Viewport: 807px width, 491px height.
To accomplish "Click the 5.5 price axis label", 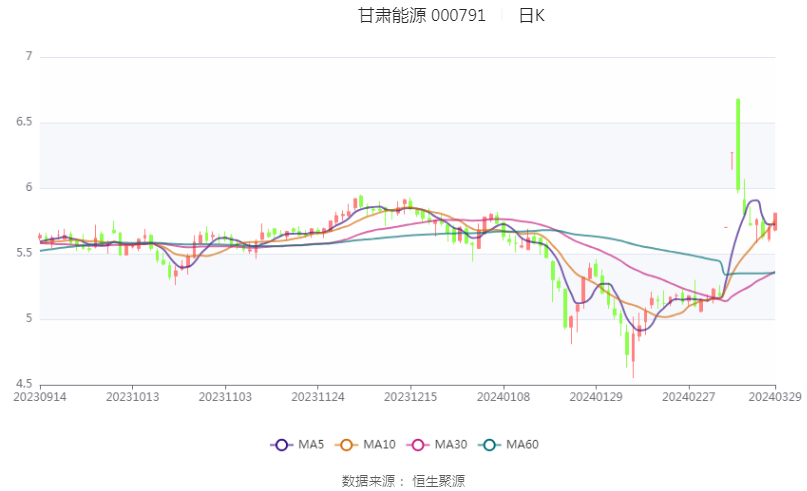I will click(x=24, y=253).
